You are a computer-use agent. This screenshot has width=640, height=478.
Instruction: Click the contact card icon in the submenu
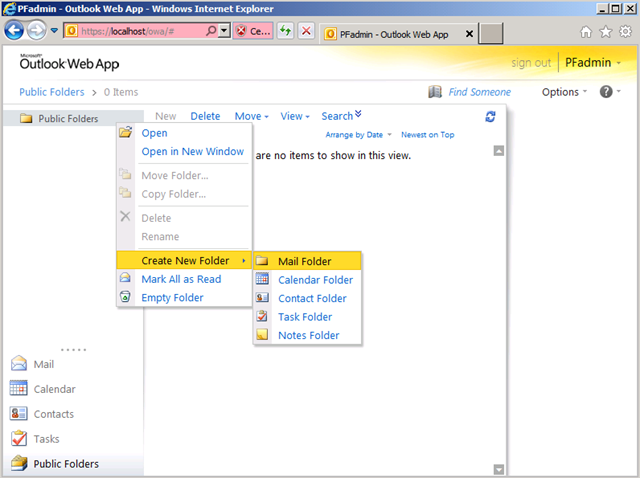point(262,298)
